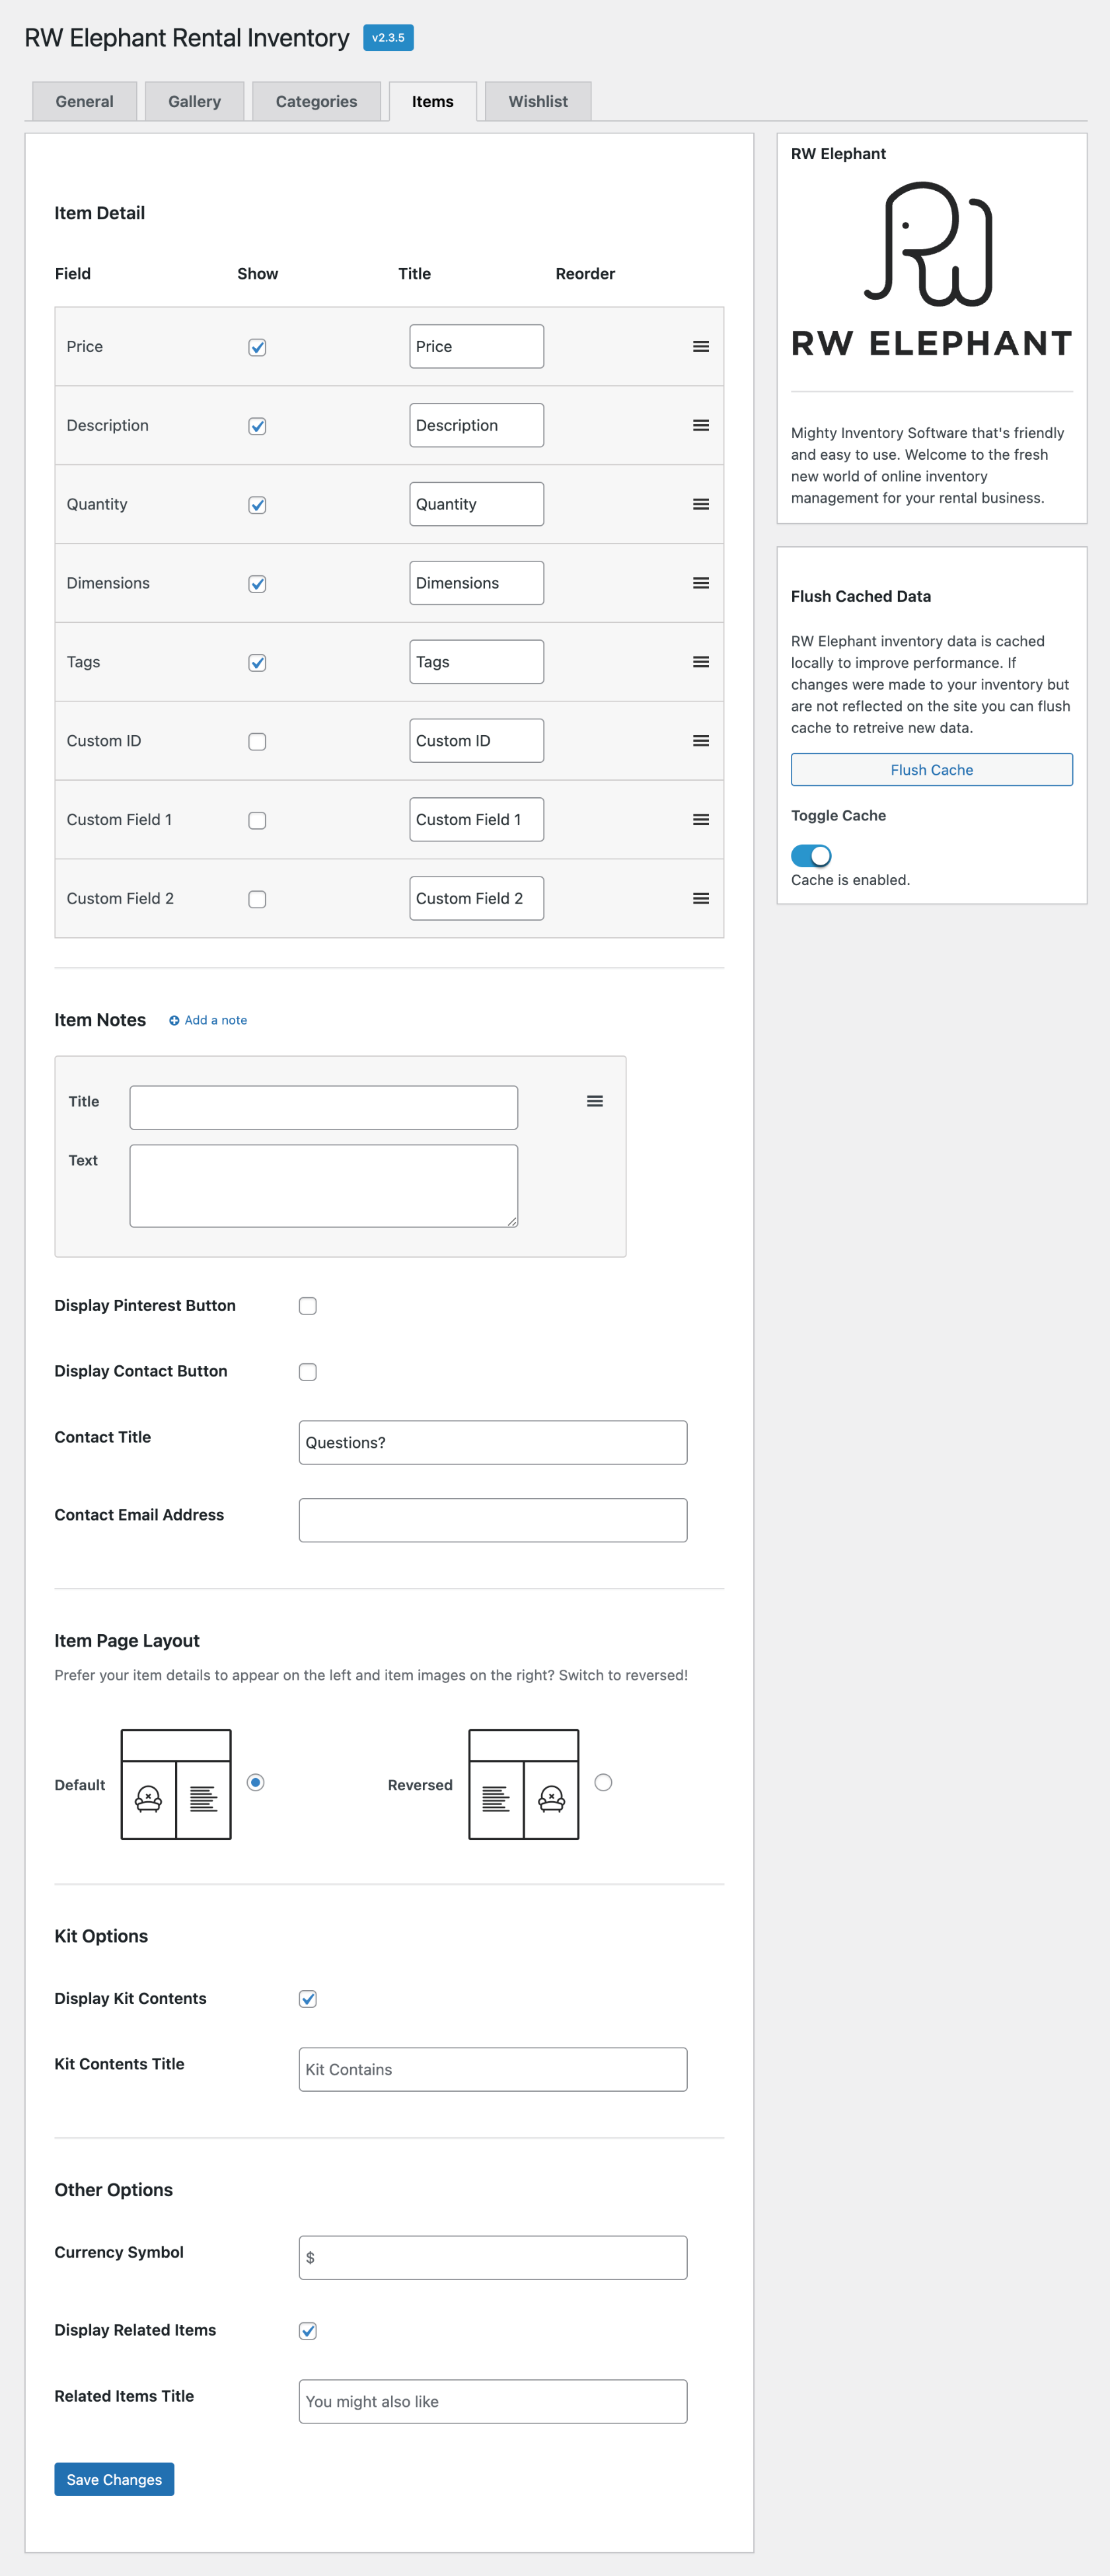Click the Add a note link
Viewport: 1110px width, 2576px height.
tap(208, 1020)
